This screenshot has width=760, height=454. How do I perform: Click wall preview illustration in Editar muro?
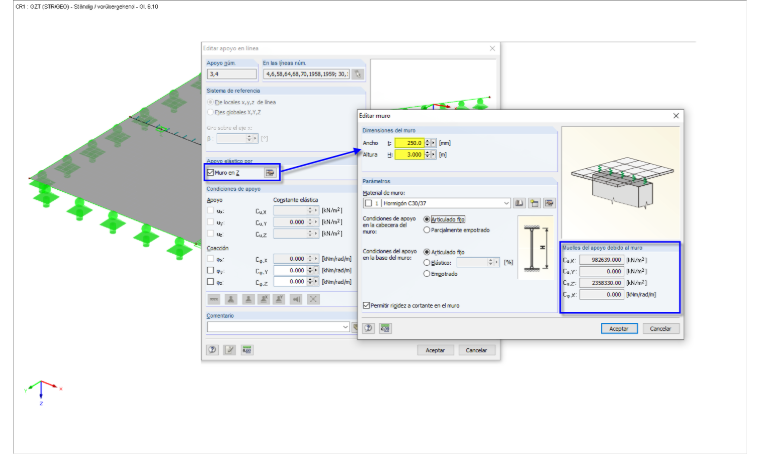(621, 184)
